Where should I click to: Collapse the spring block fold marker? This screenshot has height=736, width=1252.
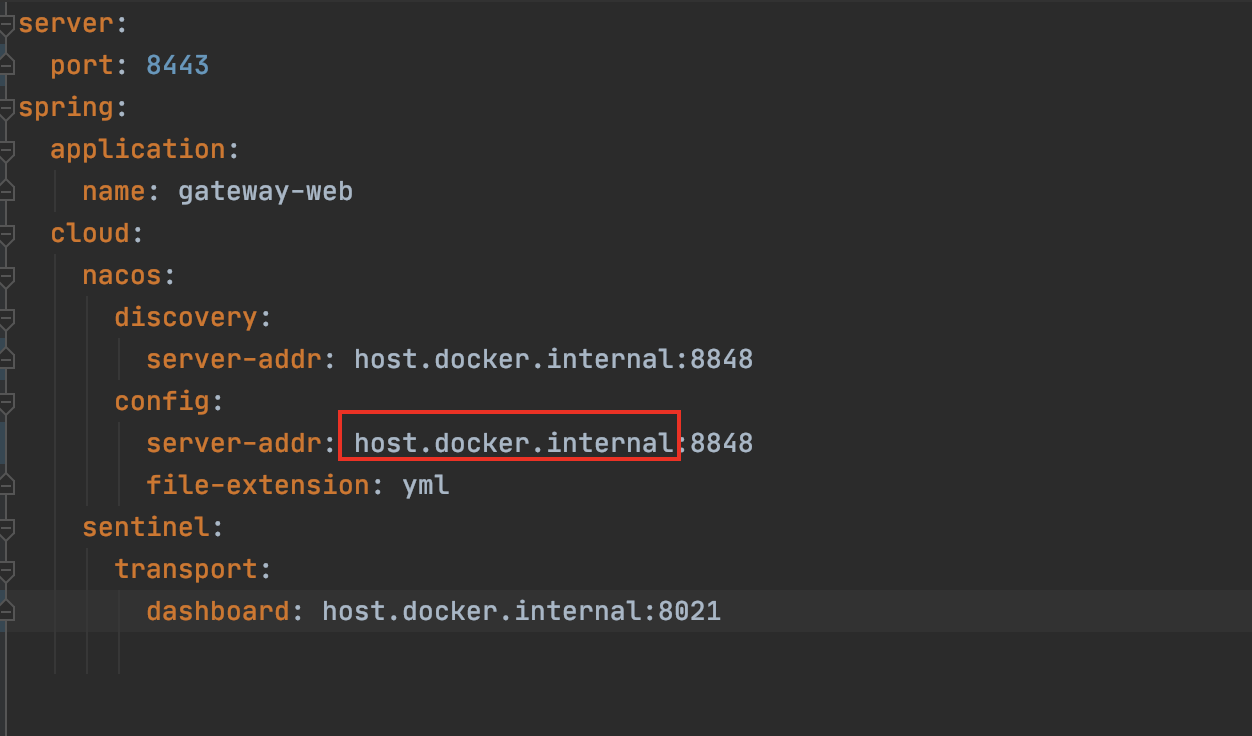coord(7,108)
